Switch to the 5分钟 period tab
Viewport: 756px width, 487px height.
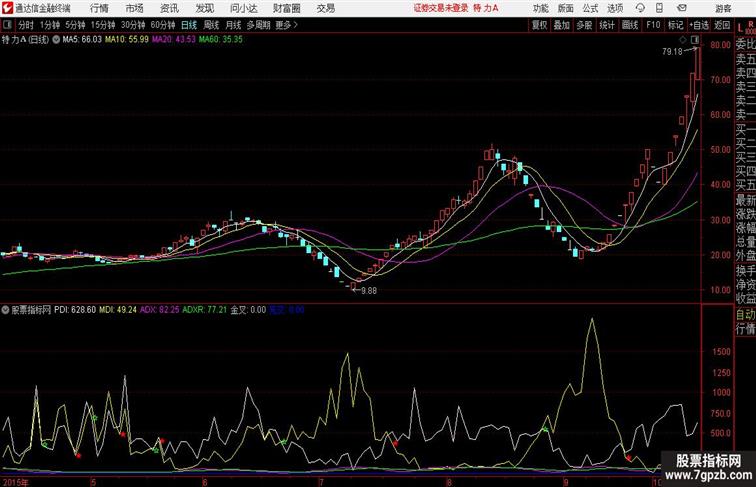coord(75,25)
